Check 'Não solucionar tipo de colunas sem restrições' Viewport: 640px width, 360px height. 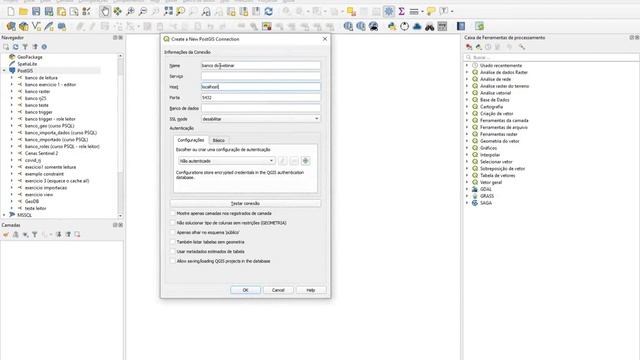coord(173,223)
